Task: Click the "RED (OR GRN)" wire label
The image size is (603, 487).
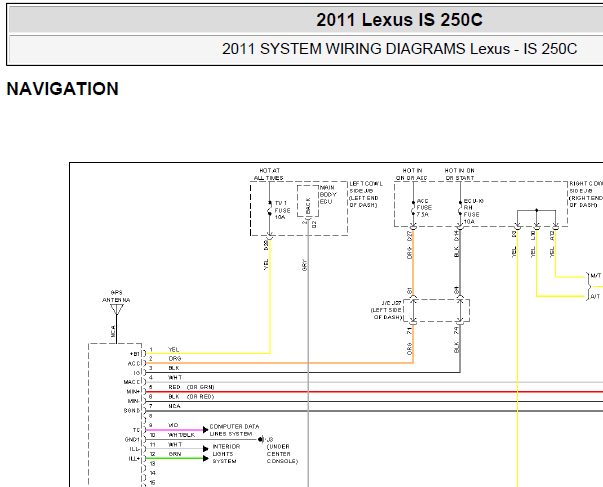Action: [191, 387]
